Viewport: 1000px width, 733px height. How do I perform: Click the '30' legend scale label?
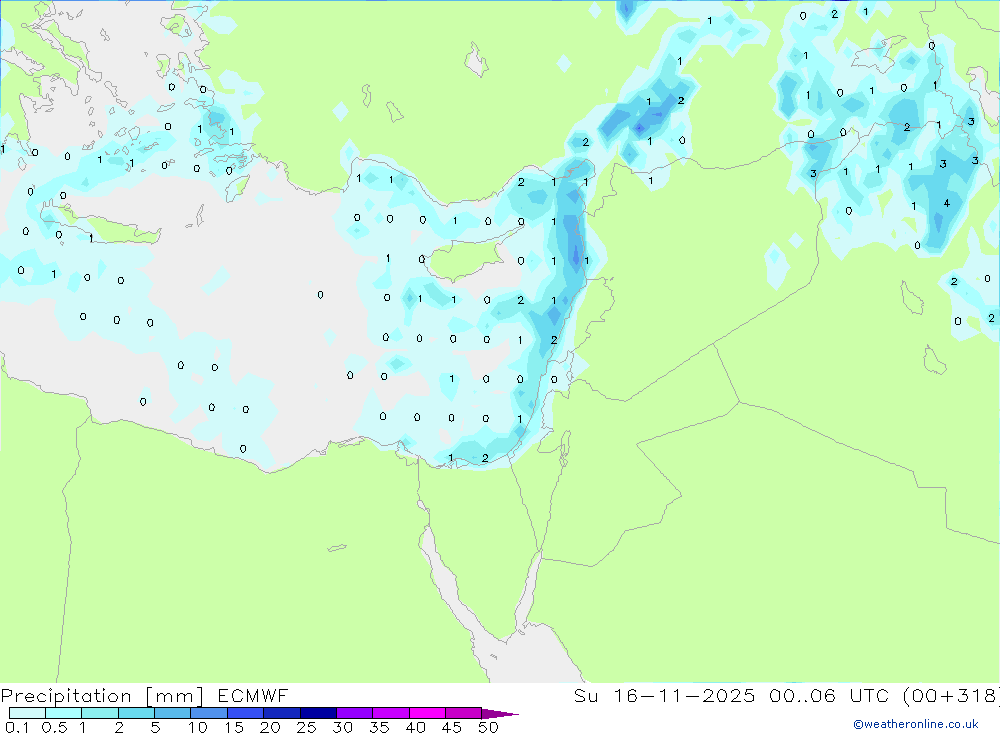(343, 727)
